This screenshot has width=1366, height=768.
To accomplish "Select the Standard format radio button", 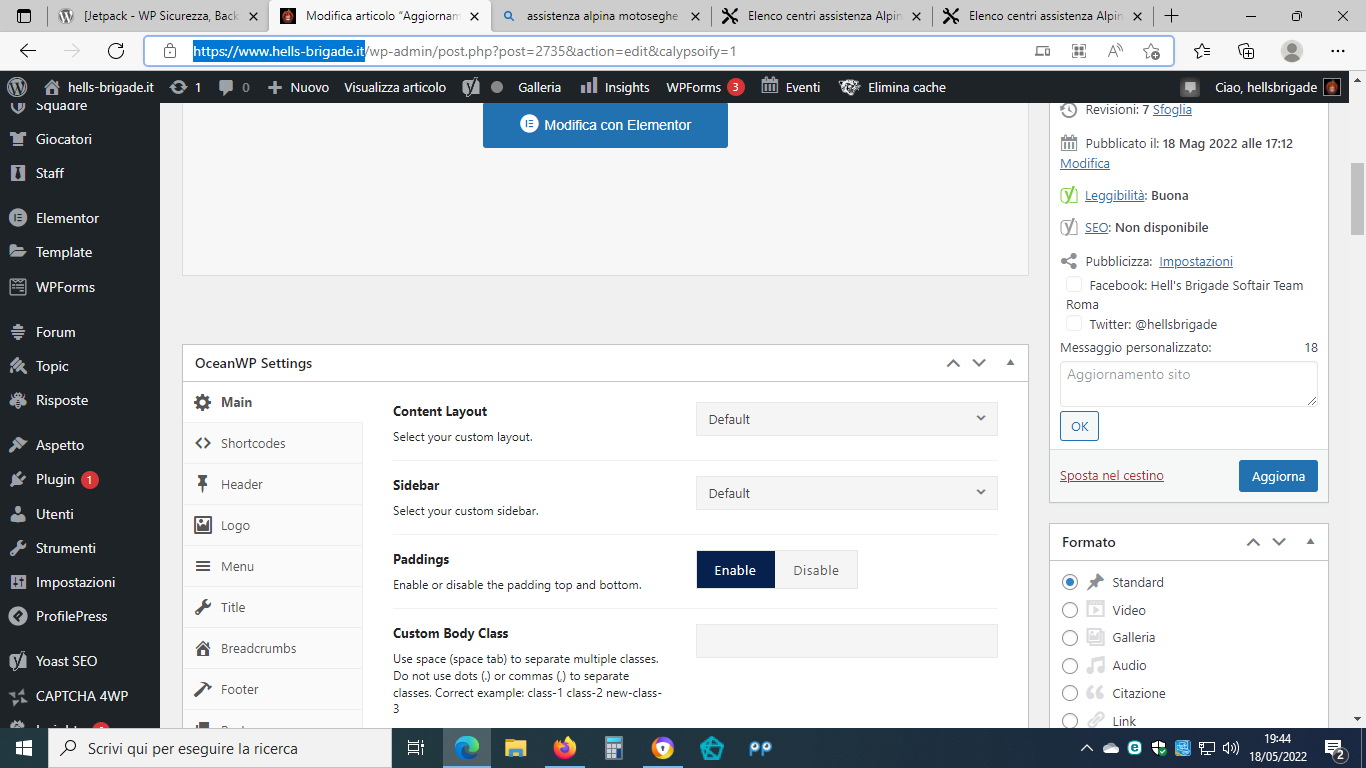I will coord(1070,582).
